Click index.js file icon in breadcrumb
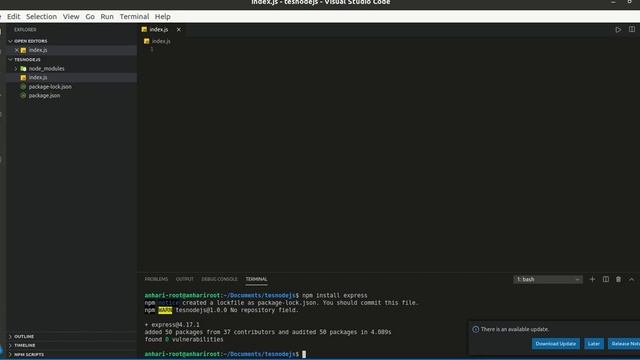 pyautogui.click(x=147, y=41)
